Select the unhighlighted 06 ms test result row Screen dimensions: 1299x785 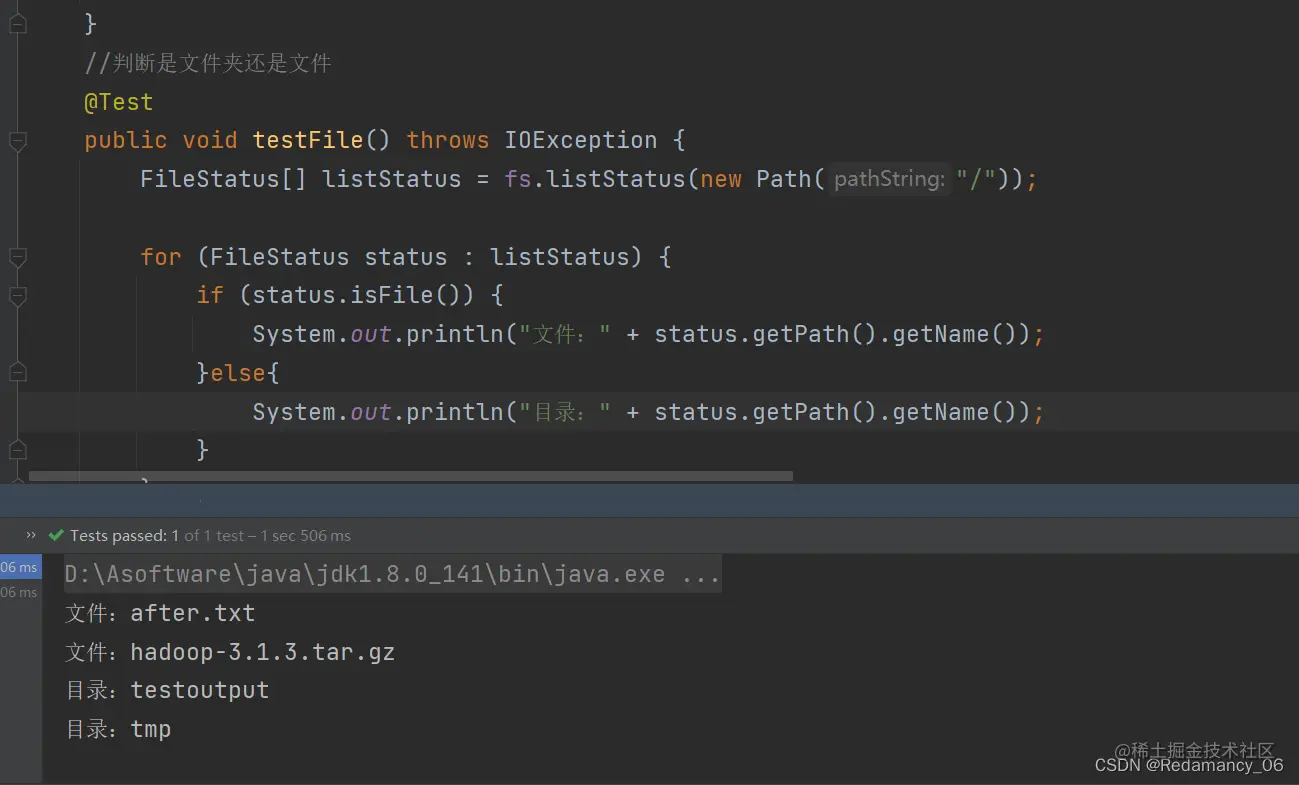[20, 592]
